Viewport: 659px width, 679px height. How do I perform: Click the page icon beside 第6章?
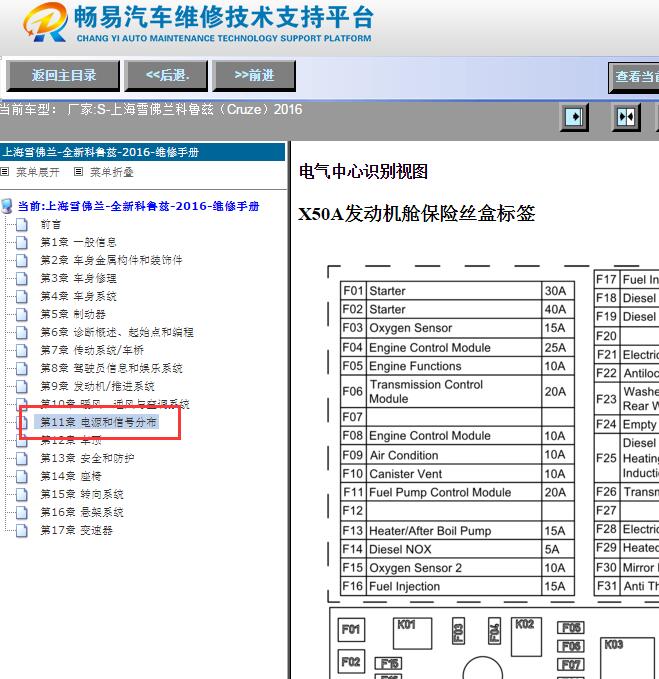tap(22, 332)
